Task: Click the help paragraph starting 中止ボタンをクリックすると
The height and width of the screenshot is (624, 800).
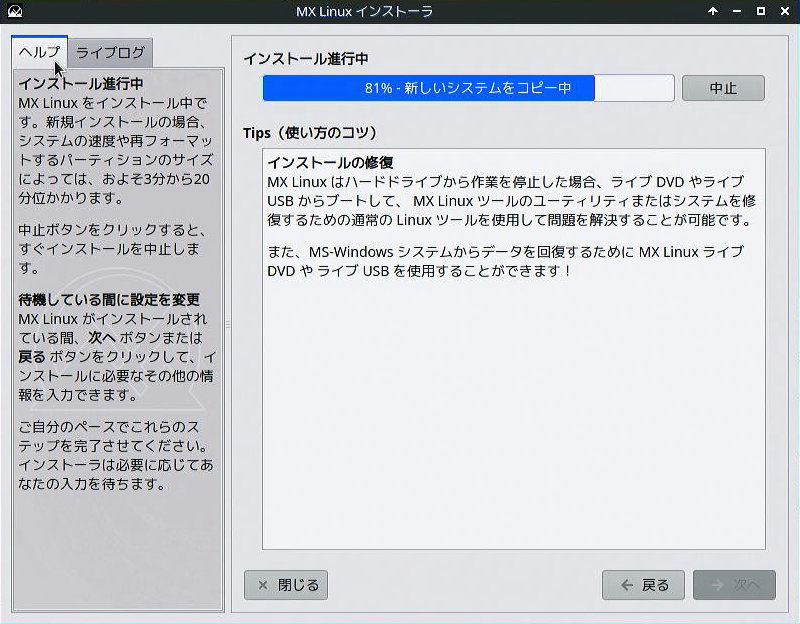Action: [112, 248]
